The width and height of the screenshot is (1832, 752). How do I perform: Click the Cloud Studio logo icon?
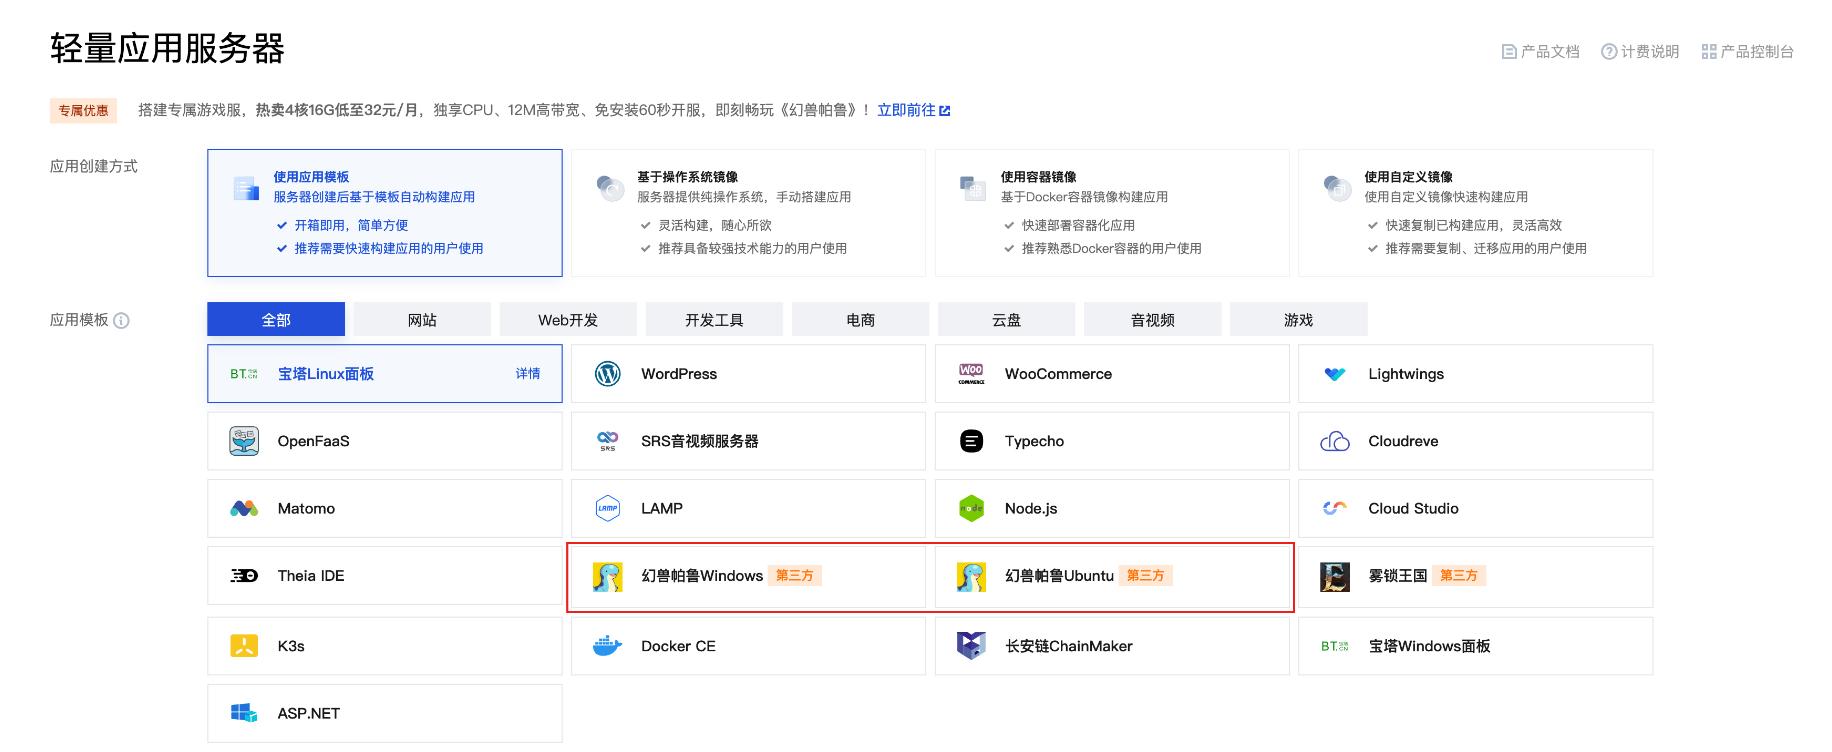coord(1335,508)
